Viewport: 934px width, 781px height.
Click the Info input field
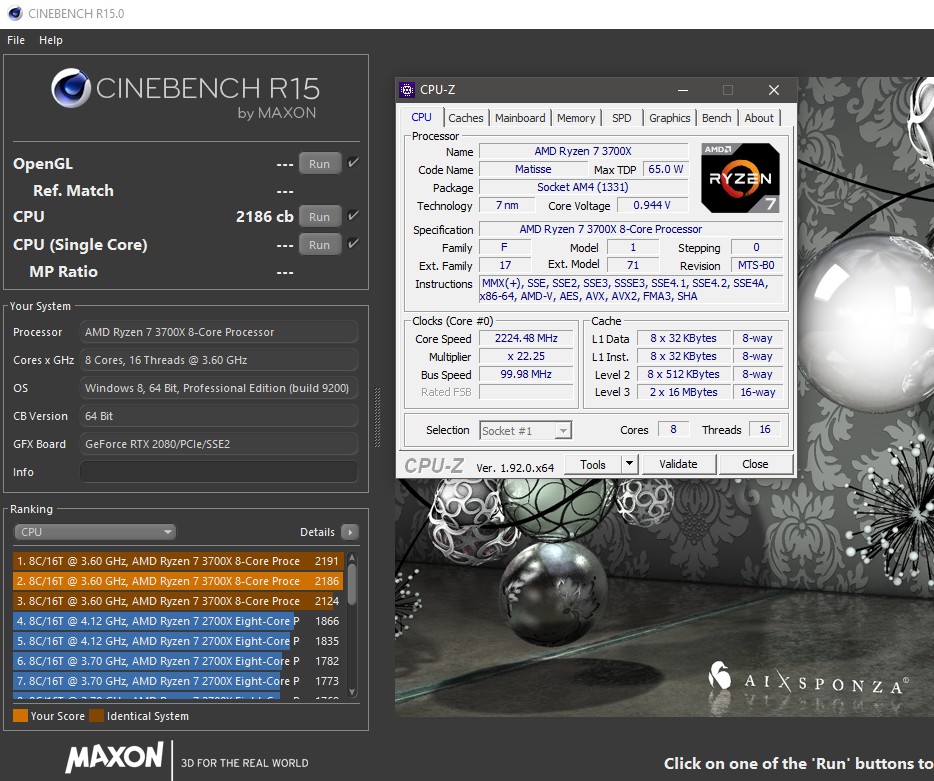(219, 472)
